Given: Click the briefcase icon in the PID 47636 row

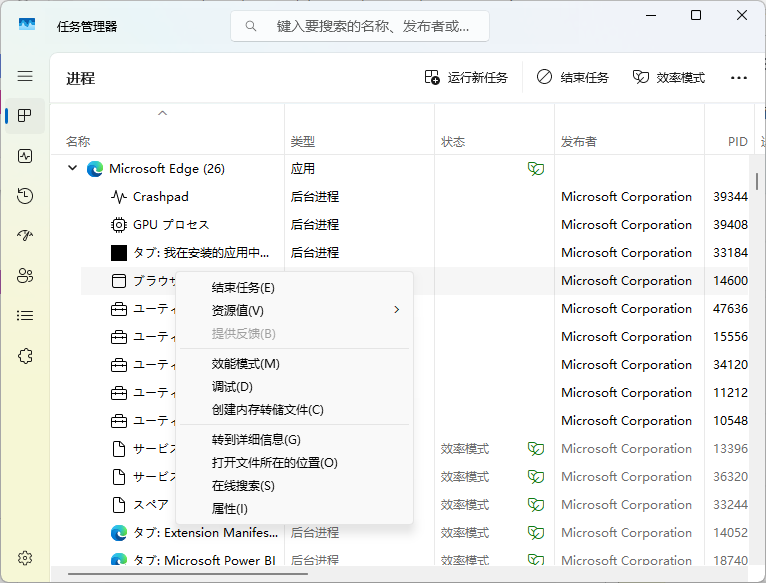Looking at the screenshot, I should (119, 309).
